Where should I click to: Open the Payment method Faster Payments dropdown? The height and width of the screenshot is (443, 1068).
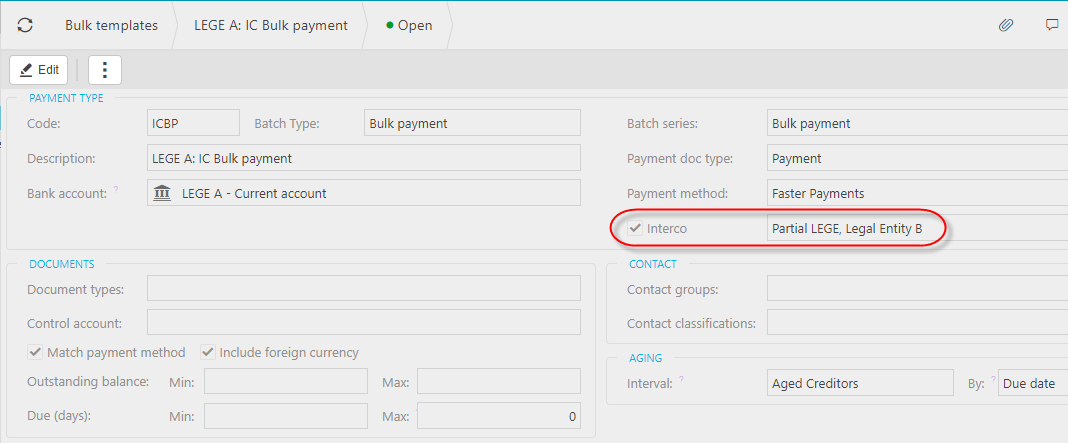pyautogui.click(x=916, y=193)
